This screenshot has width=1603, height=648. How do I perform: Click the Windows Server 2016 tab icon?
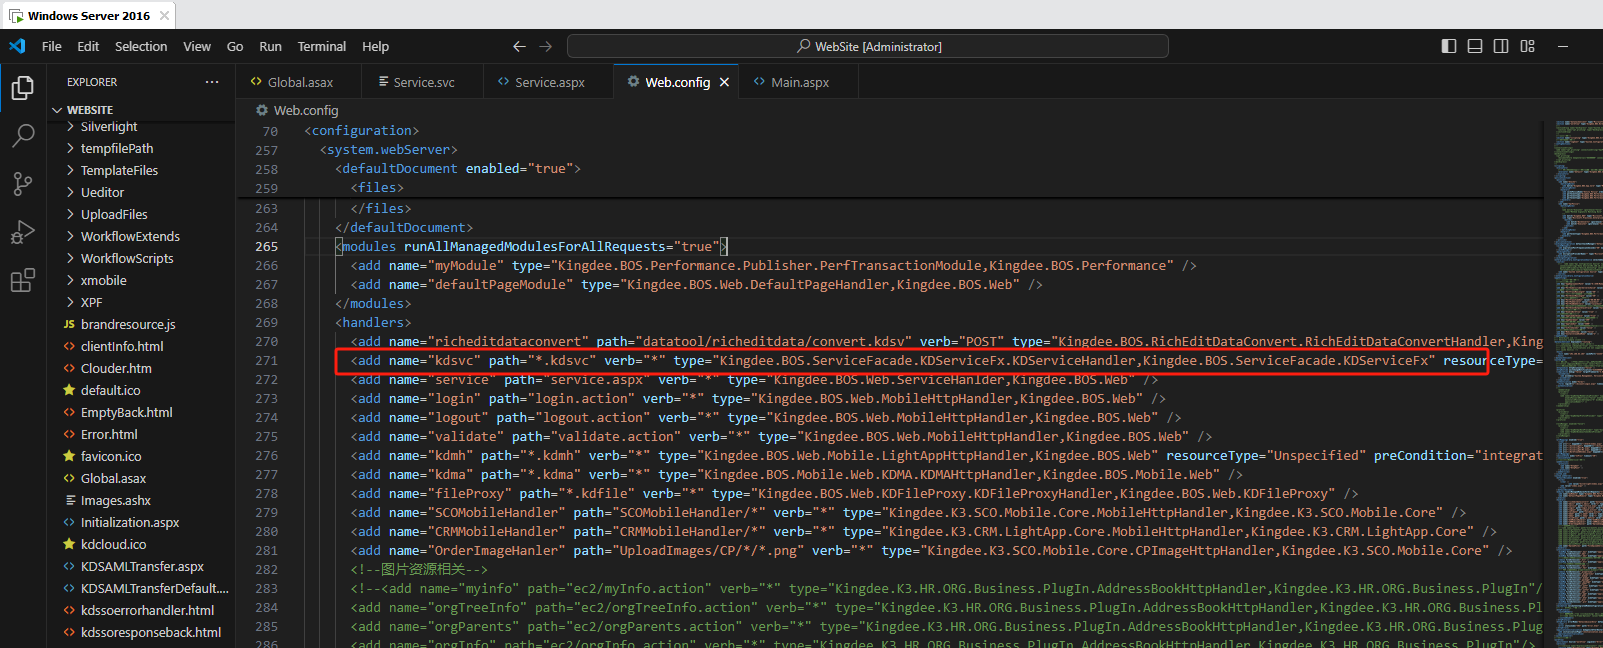(x=16, y=16)
